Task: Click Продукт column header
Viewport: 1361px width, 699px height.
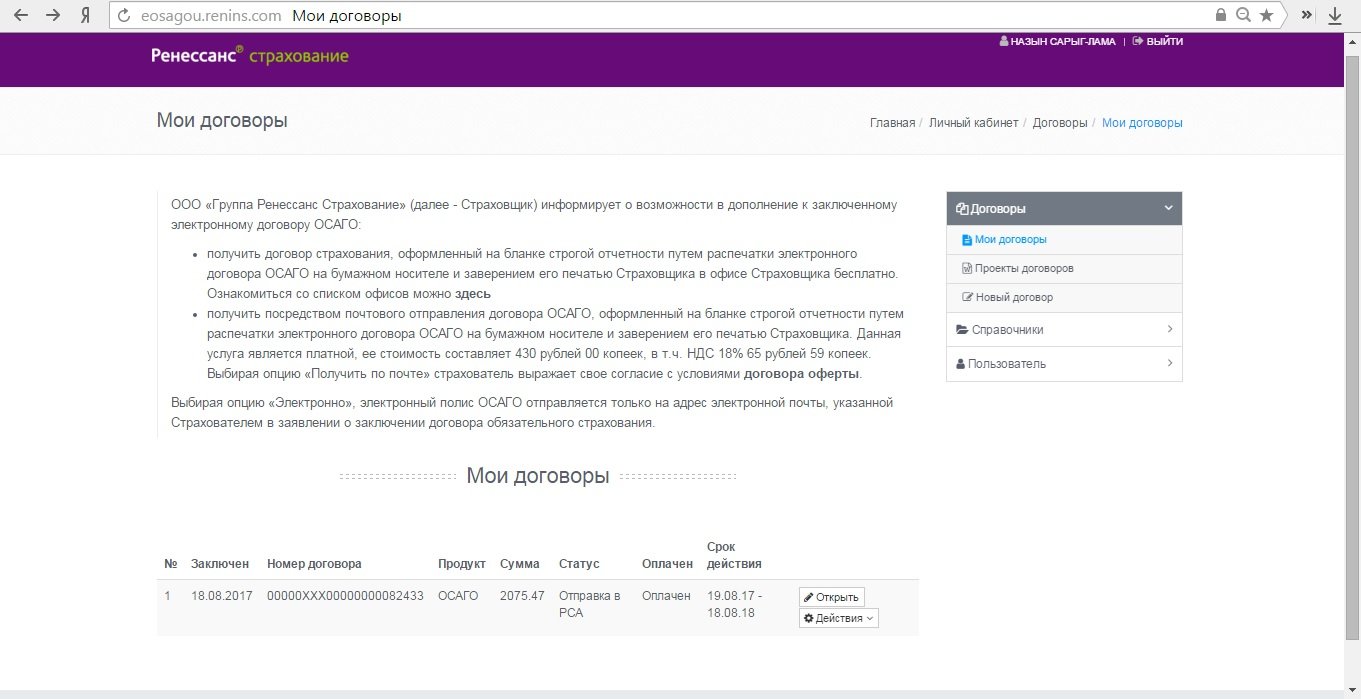Action: 462,564
